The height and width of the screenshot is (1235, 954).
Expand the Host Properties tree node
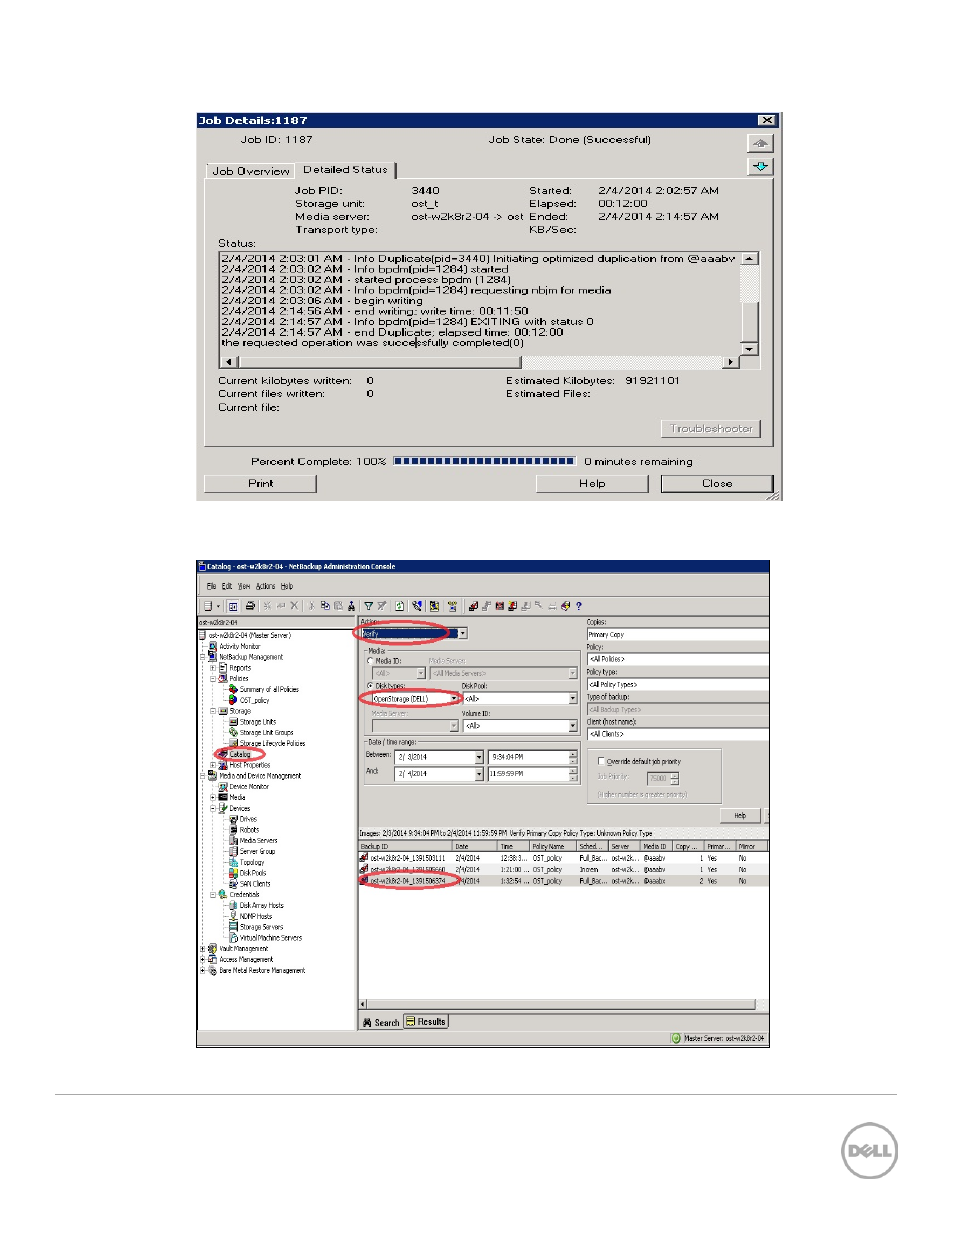point(212,765)
